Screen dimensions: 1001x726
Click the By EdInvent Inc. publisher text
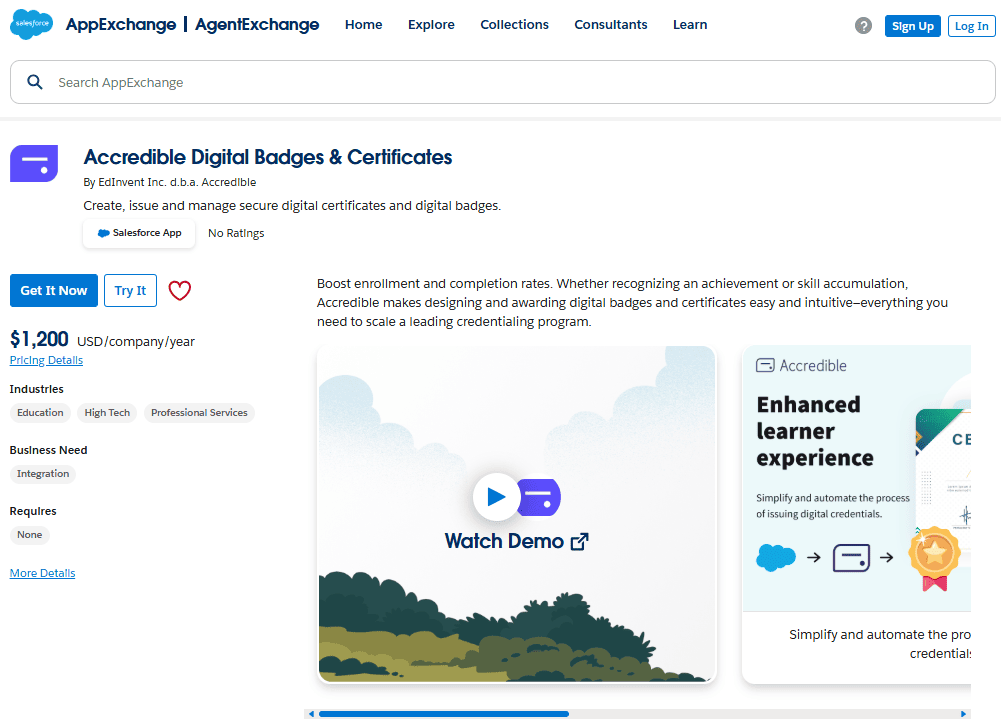point(170,183)
